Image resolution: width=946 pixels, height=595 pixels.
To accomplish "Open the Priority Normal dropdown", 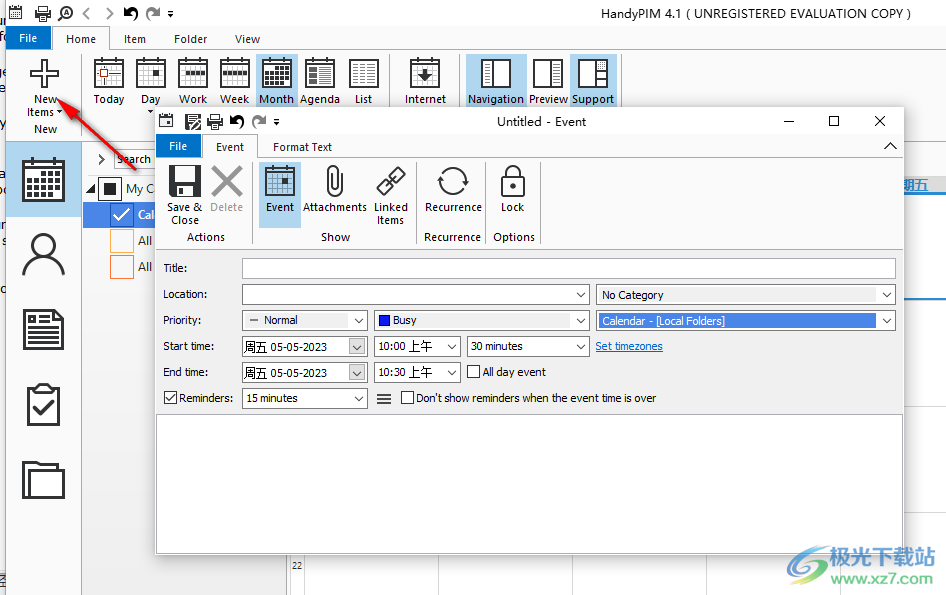I will tap(358, 320).
